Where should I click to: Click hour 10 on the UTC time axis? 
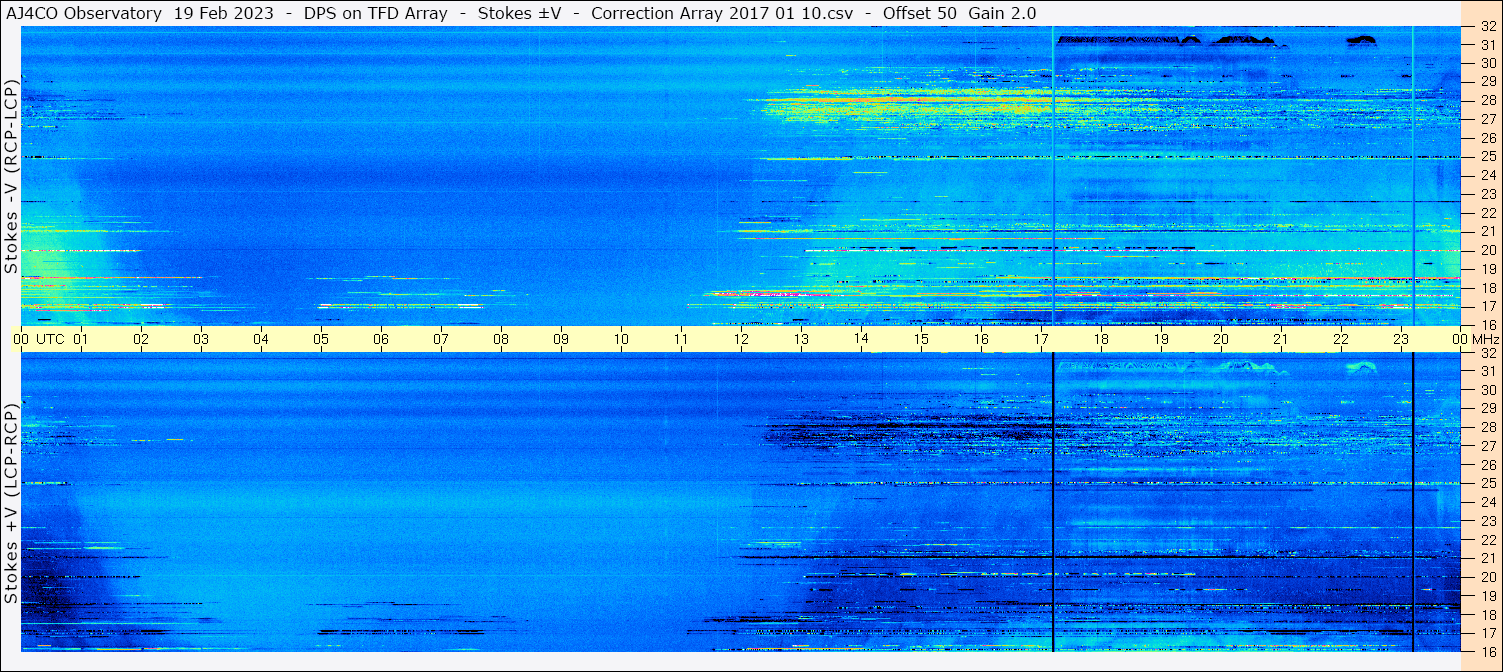pyautogui.click(x=621, y=339)
